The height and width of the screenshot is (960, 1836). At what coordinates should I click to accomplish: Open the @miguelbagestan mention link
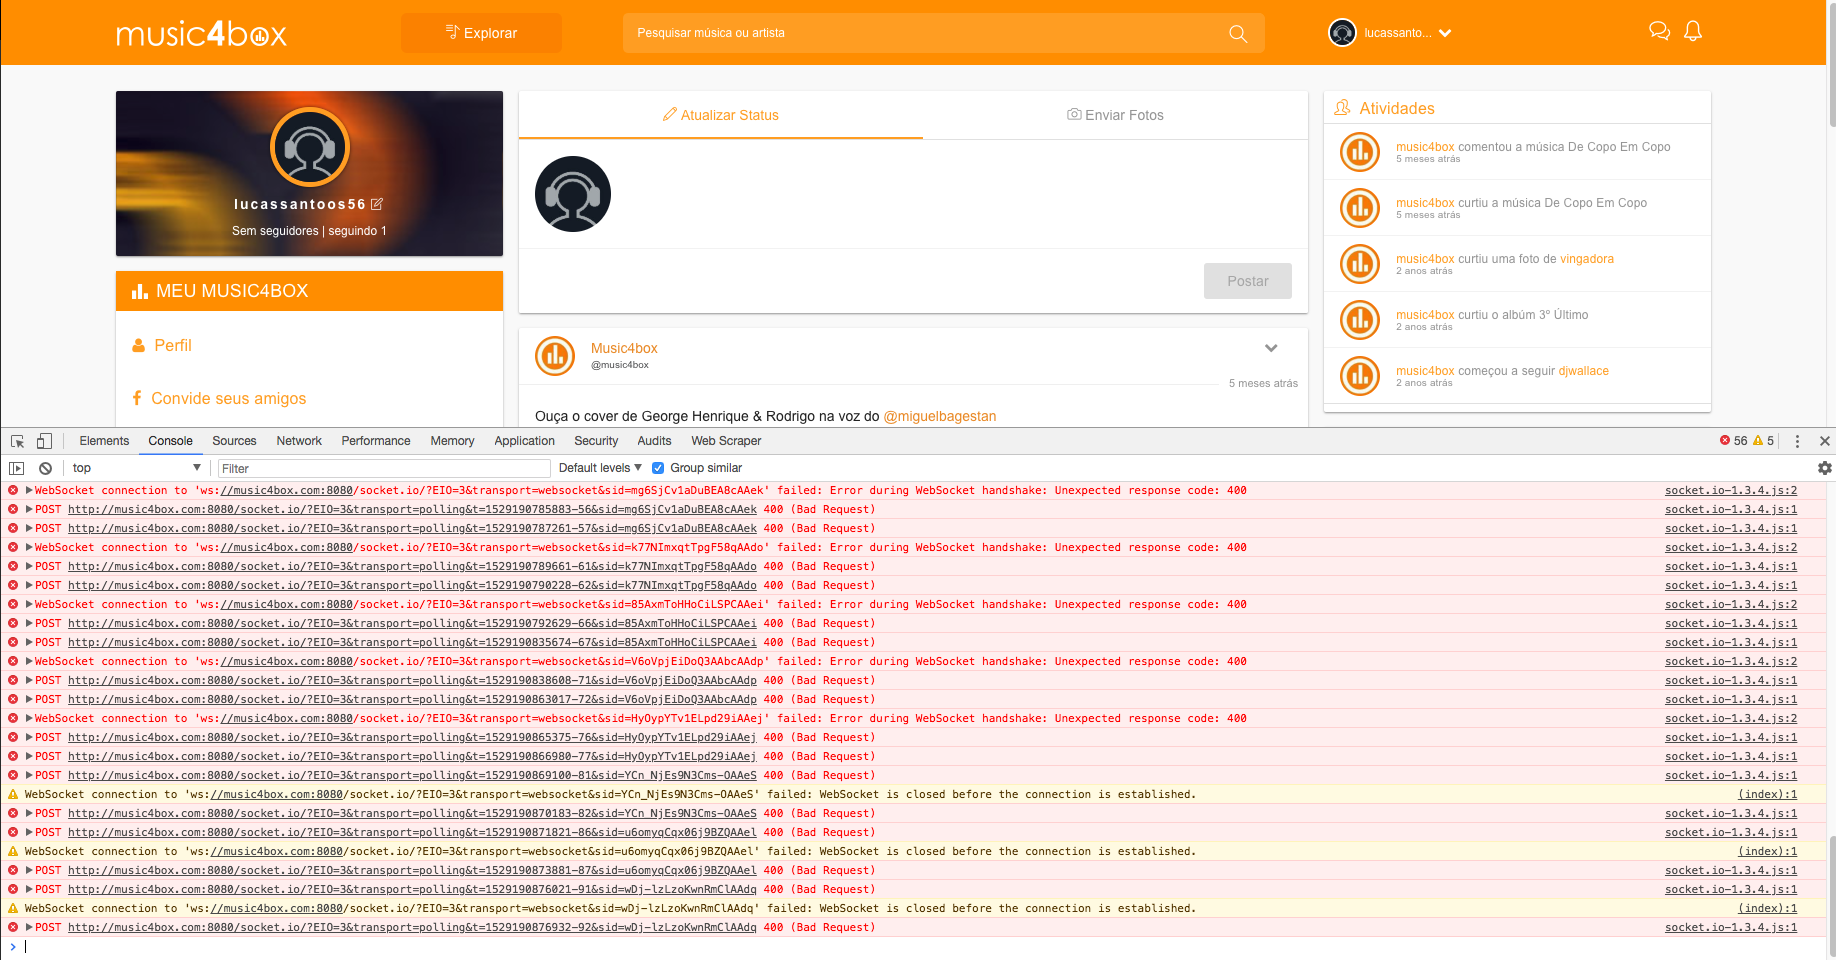(x=940, y=416)
